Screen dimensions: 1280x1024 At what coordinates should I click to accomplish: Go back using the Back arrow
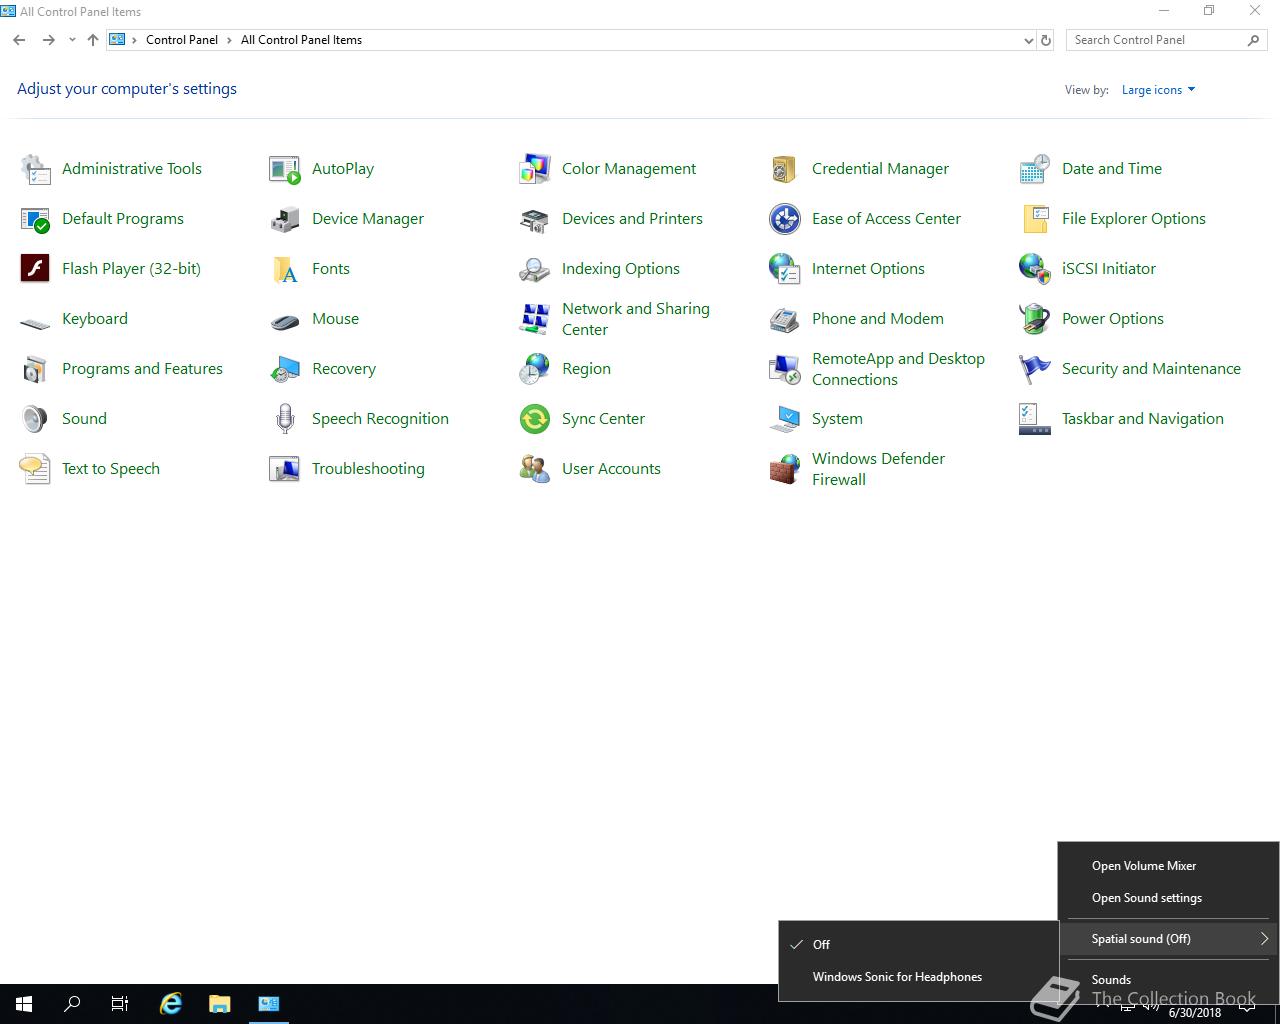coord(19,40)
